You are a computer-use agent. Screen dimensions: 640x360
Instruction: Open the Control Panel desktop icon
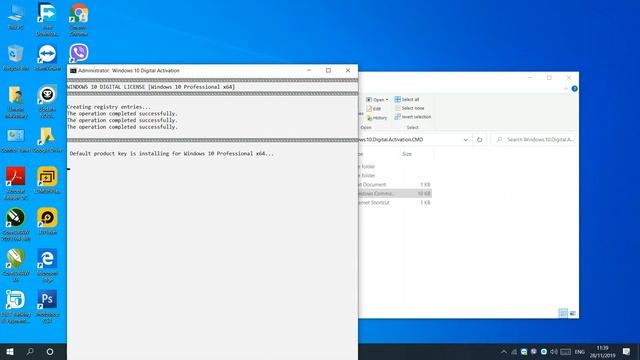(x=16, y=141)
